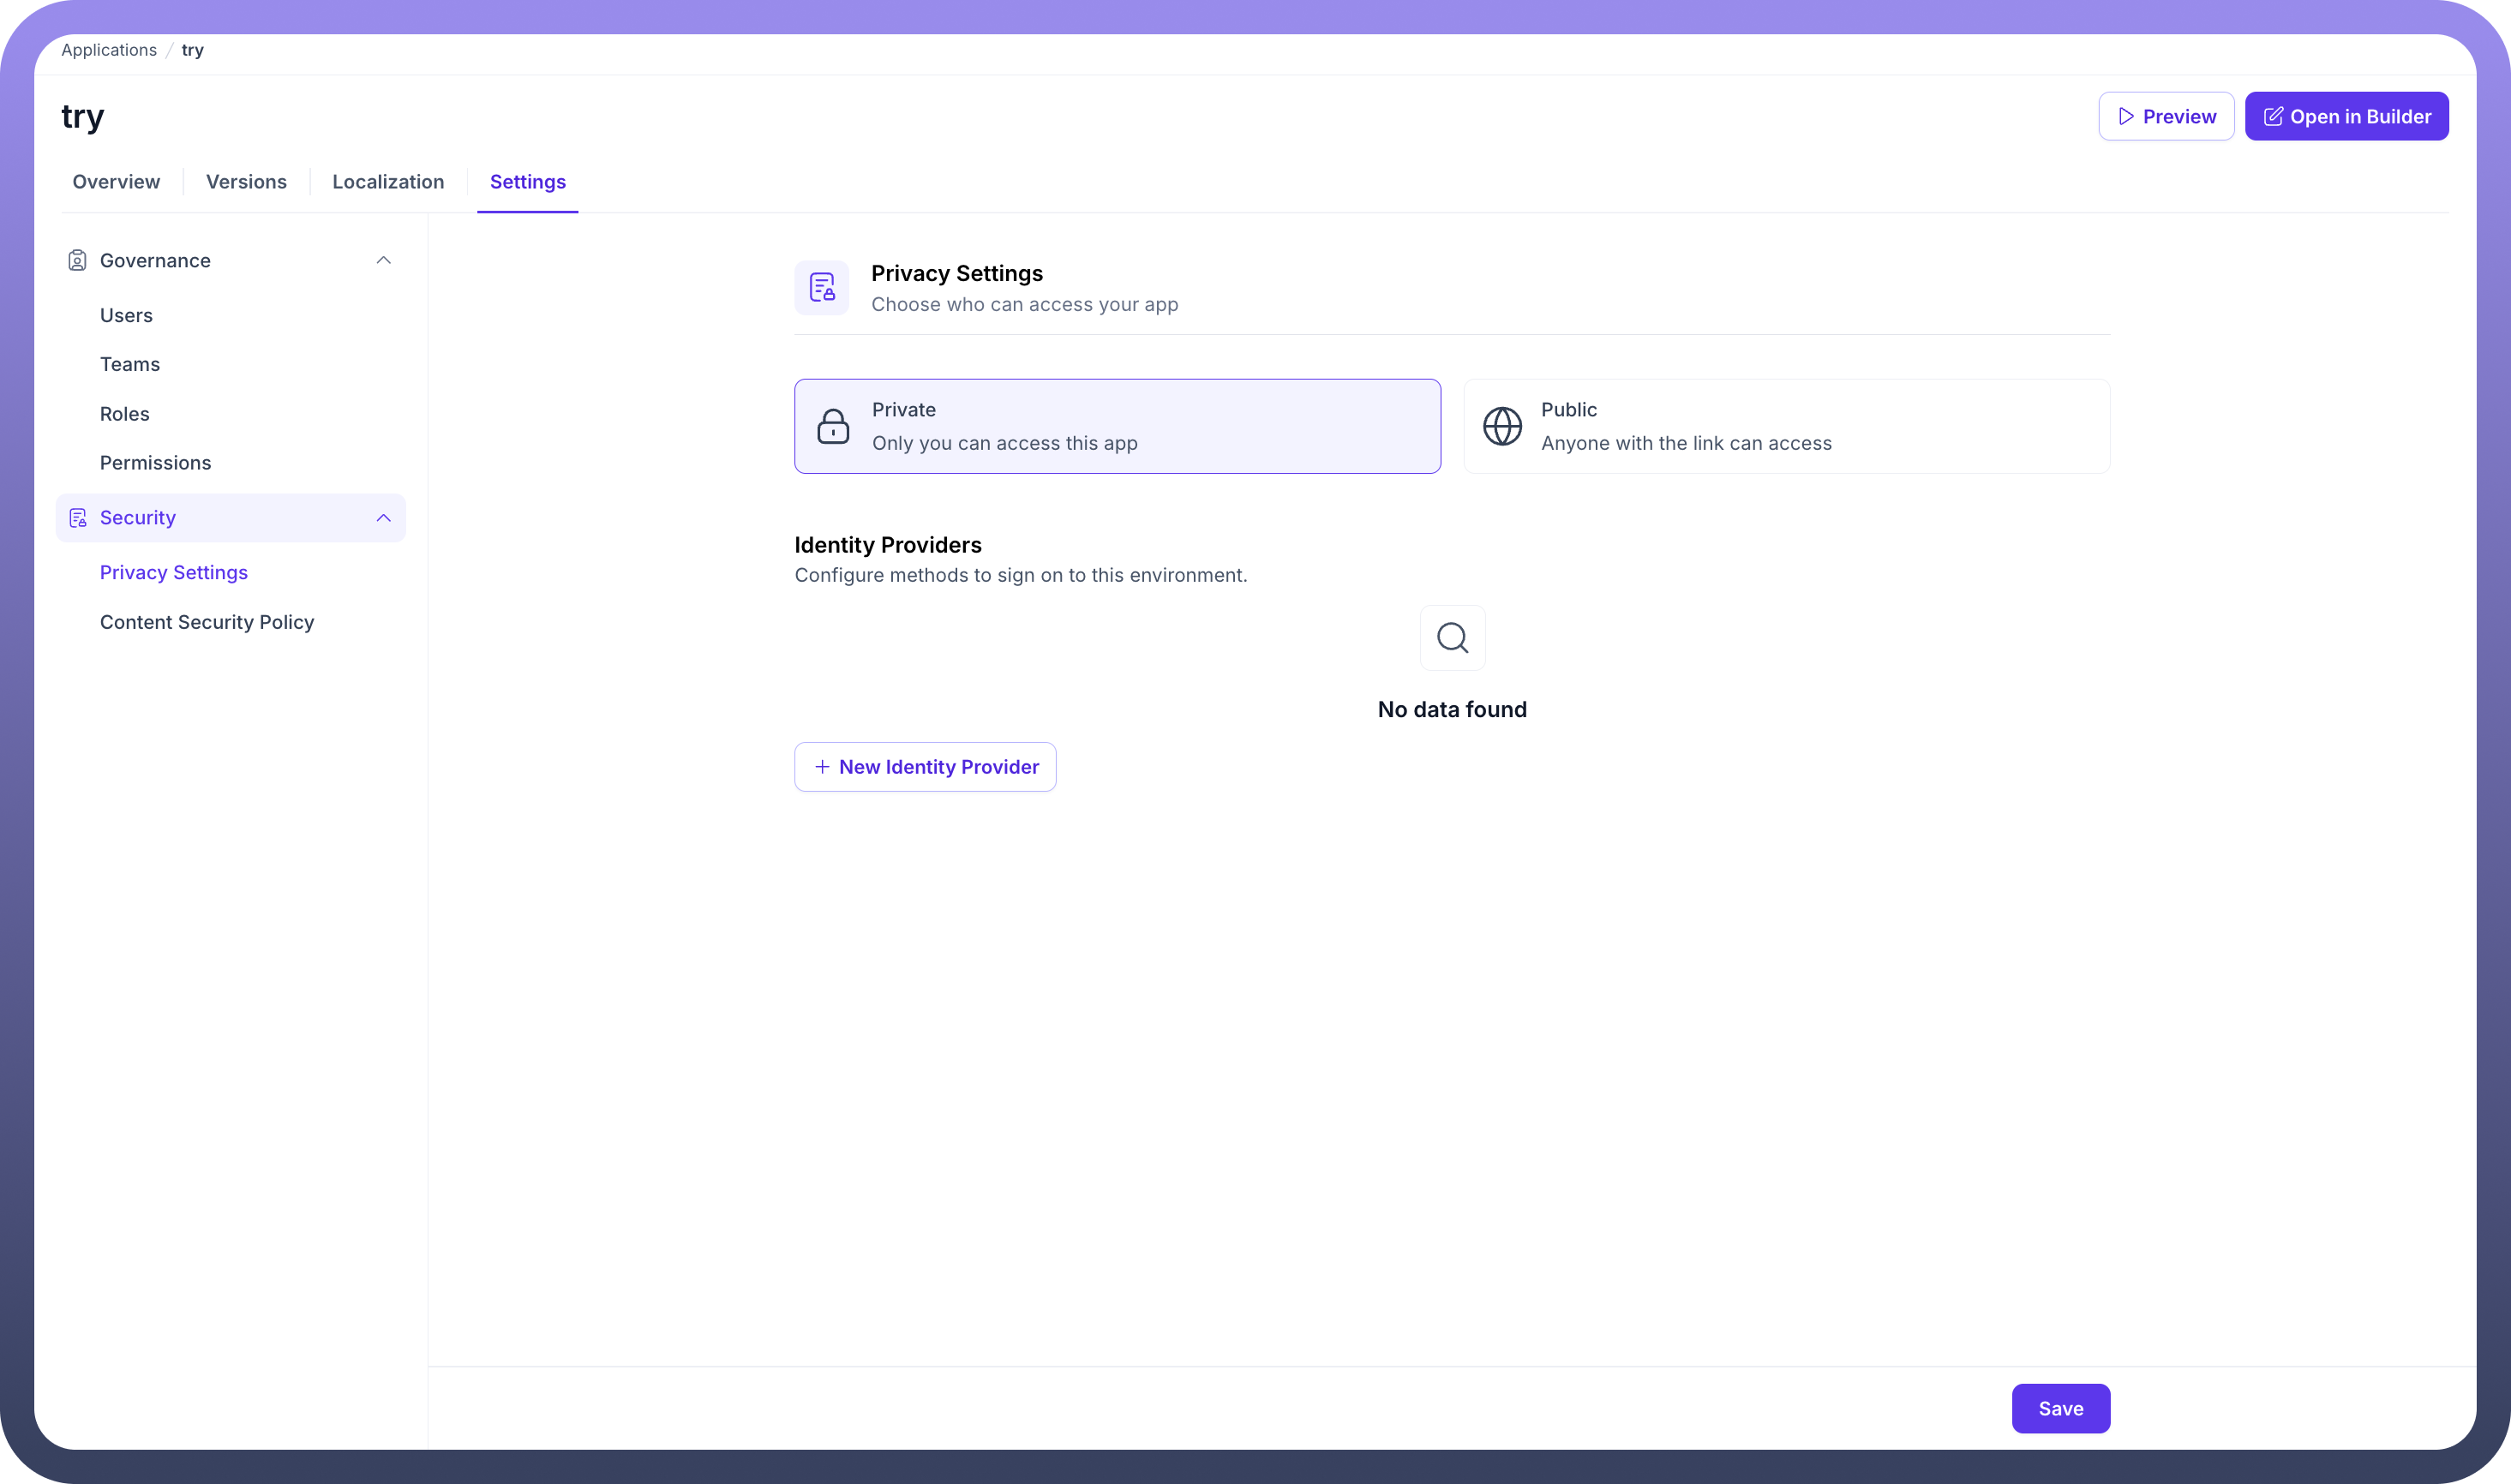Click the lock icon on Private card
This screenshot has width=2511, height=1484.
click(x=833, y=427)
